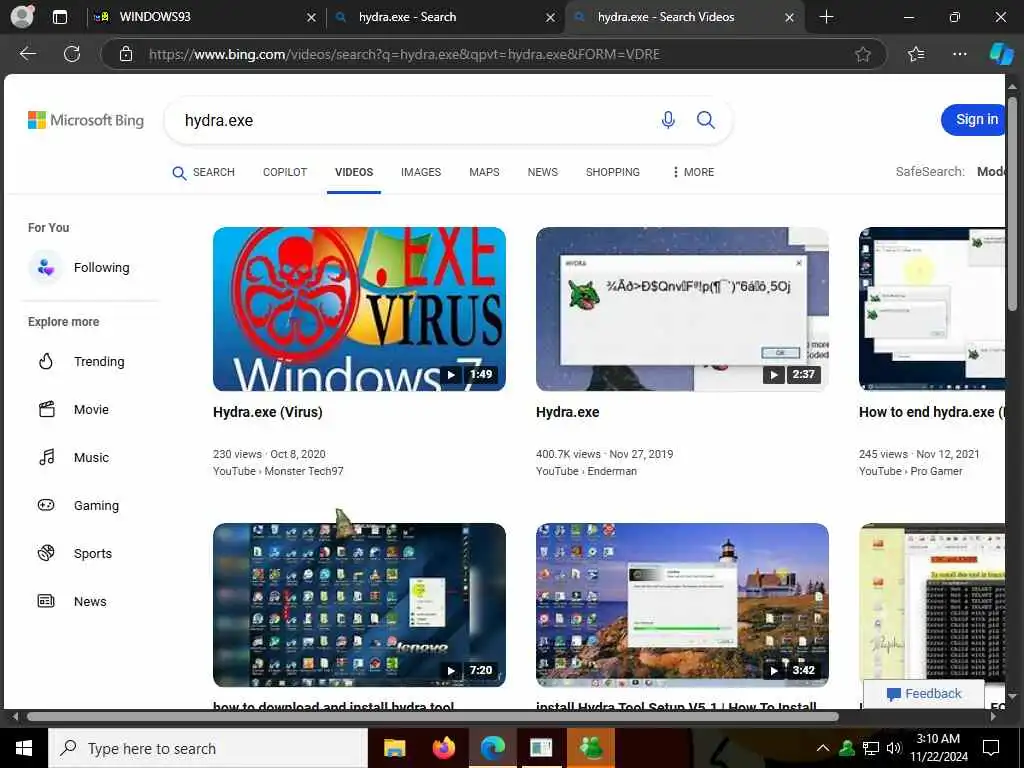Open the SafeSearch setting dropdown
Image resolution: width=1024 pixels, height=768 pixels.
click(x=950, y=172)
